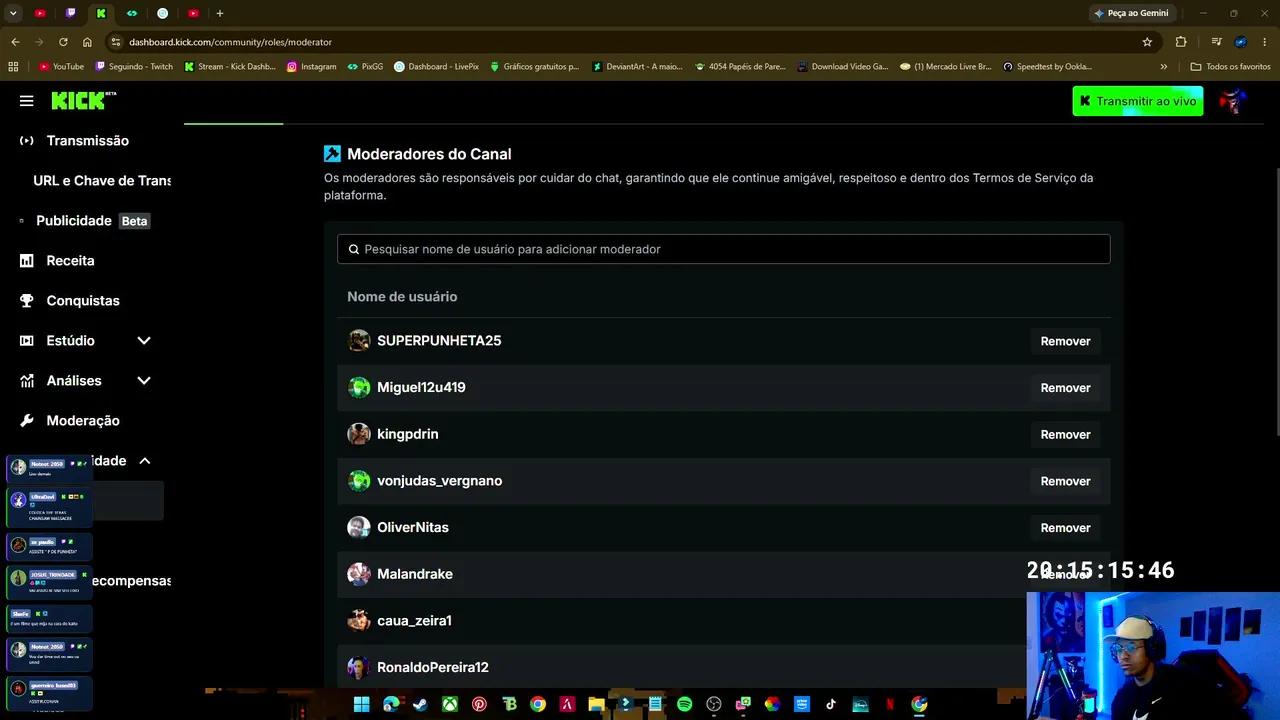
Task: Open the Instagram bookmark
Action: pos(311,67)
